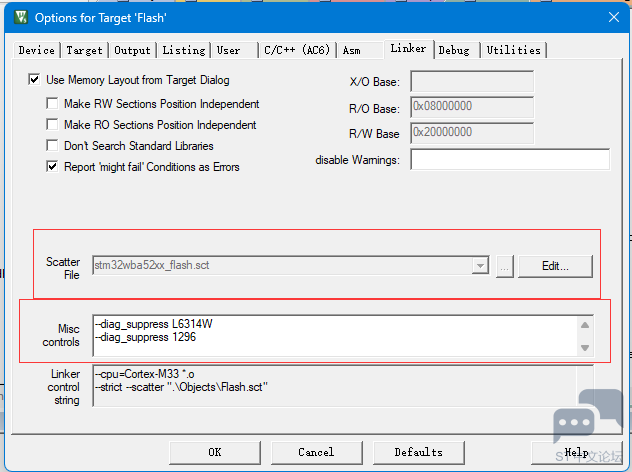This screenshot has width=632, height=472.
Task: Expand the Scatter File dropdown arrow
Action: pos(480,266)
